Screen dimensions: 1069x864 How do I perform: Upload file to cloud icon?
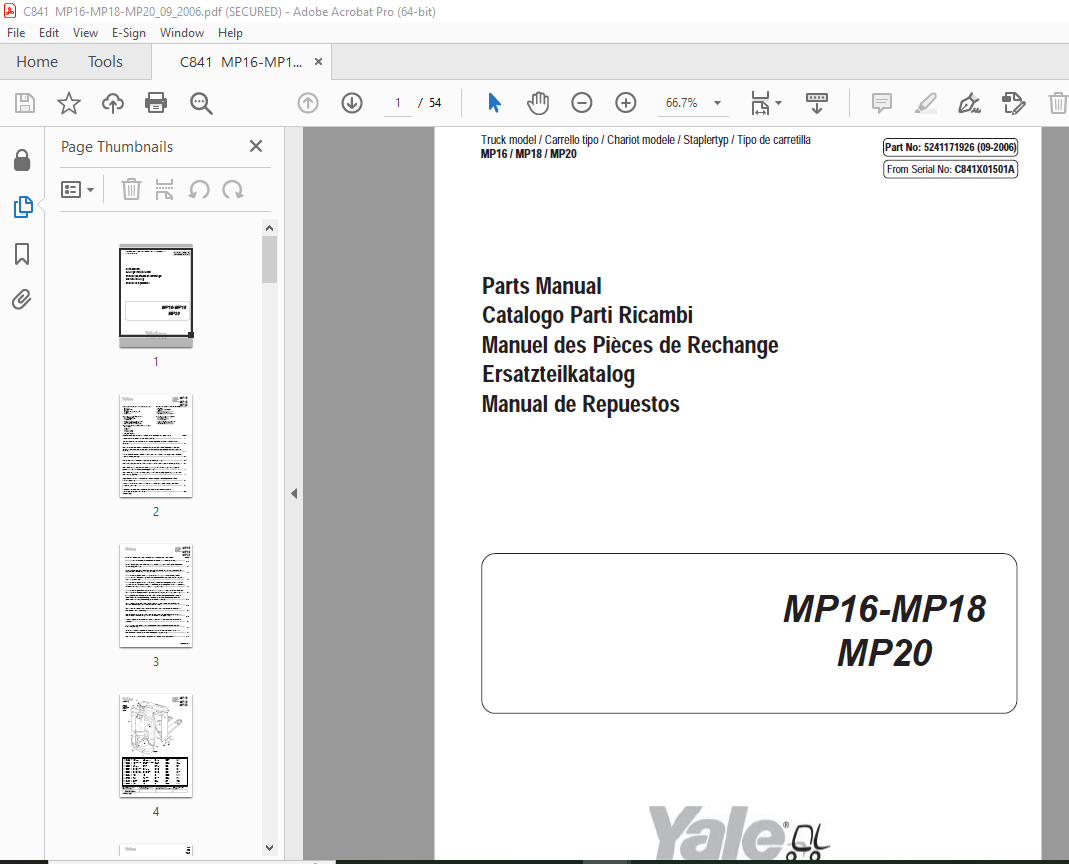[112, 103]
